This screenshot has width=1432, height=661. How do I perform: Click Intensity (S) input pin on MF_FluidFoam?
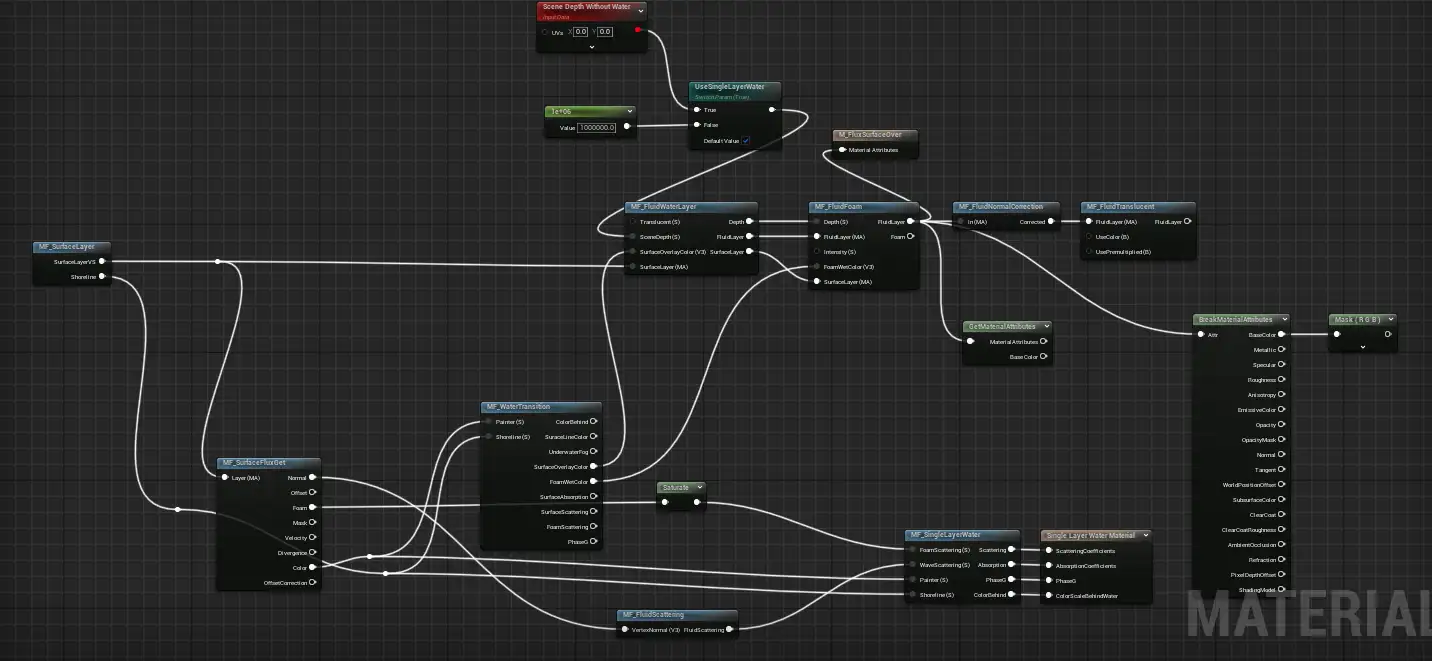tap(816, 252)
